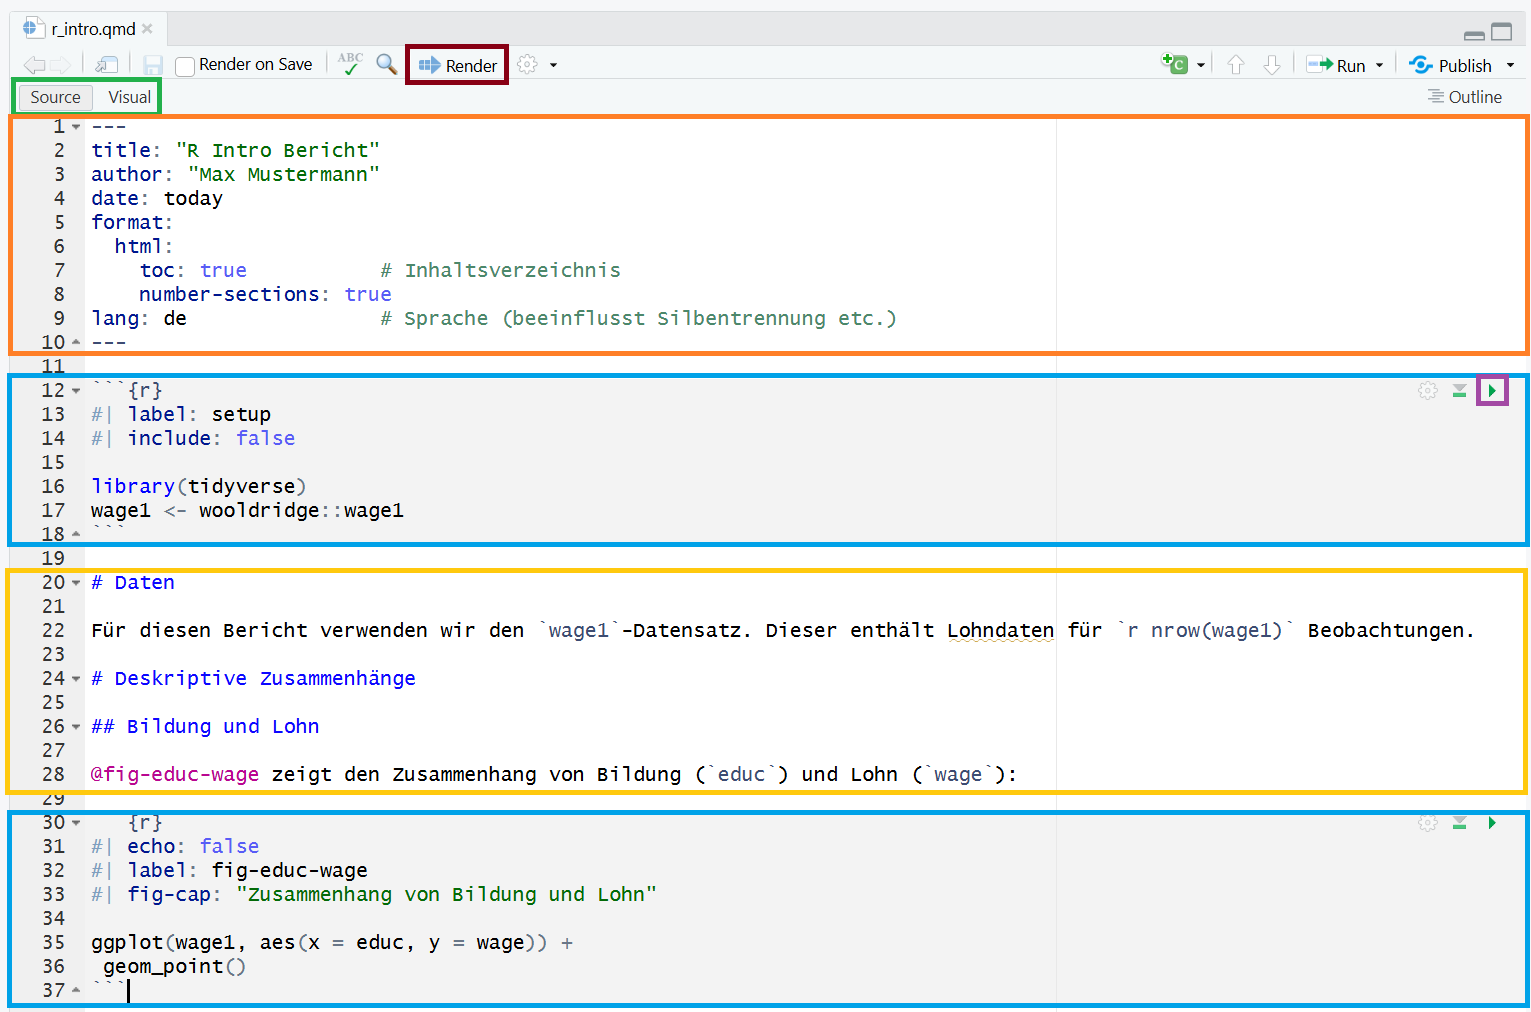Open chunk options gear for fig-educ-wage chunk
The height and width of the screenshot is (1012, 1531).
click(x=1428, y=822)
